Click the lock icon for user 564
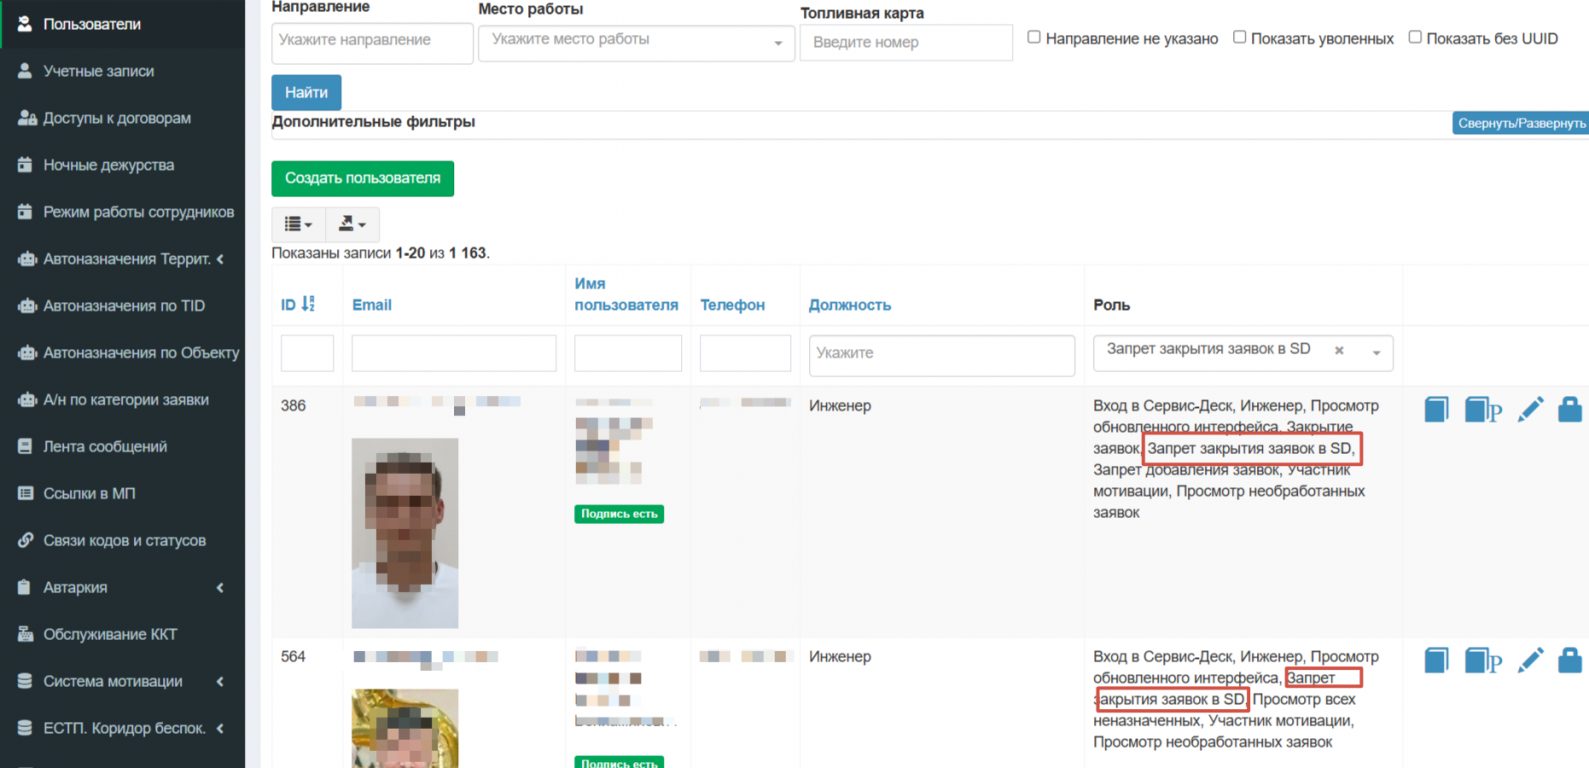1589x768 pixels. 1569,660
